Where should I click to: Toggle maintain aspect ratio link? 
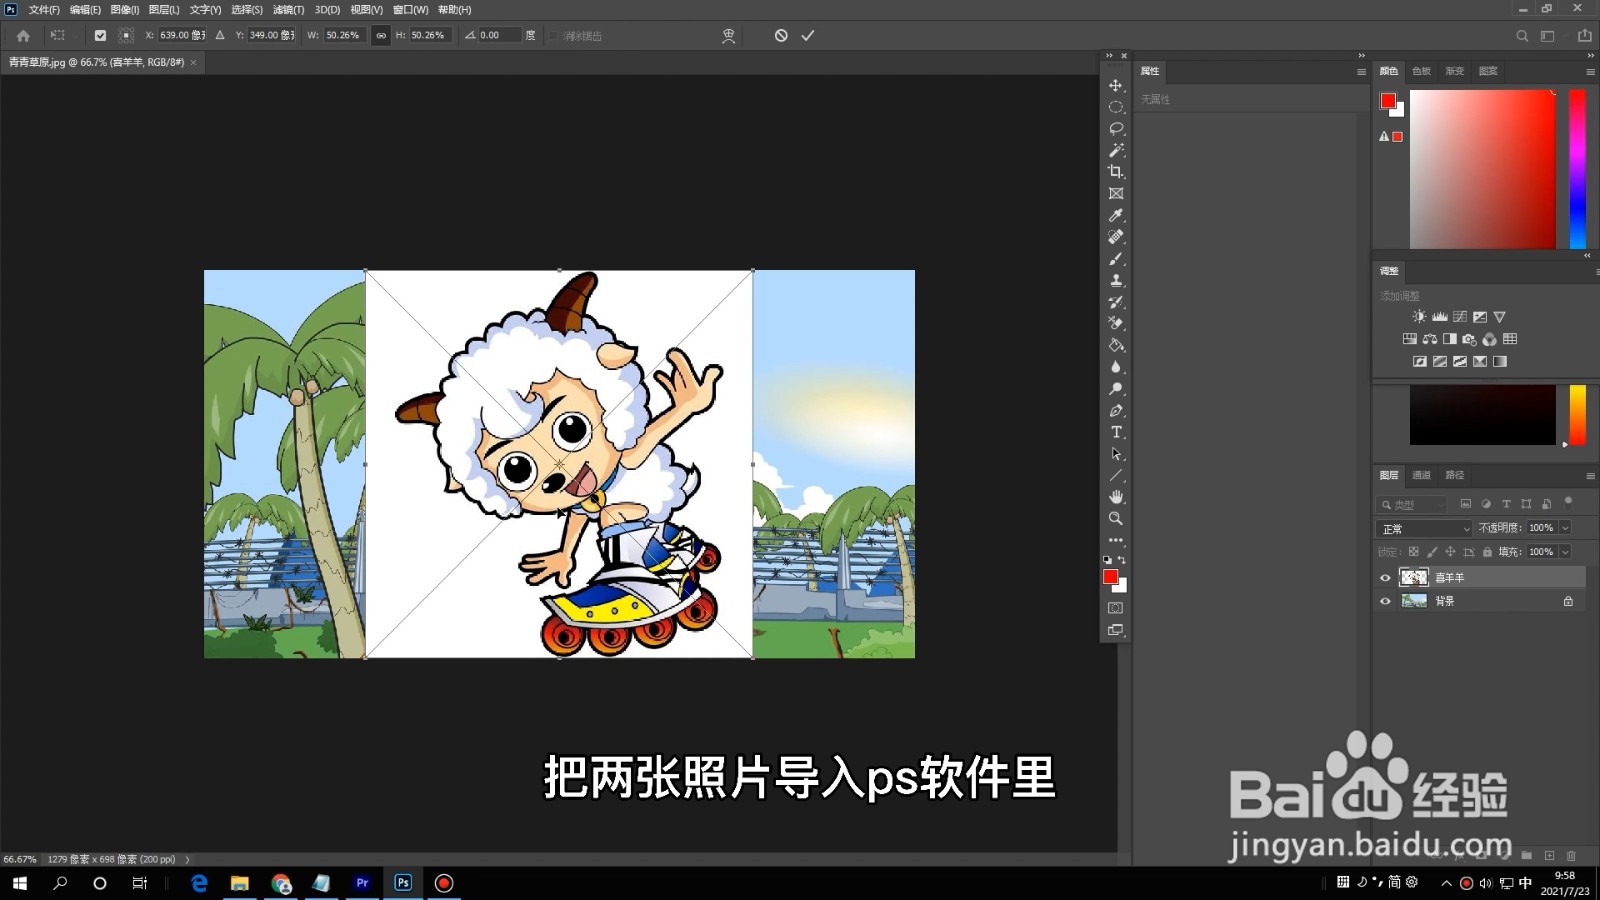tap(381, 35)
